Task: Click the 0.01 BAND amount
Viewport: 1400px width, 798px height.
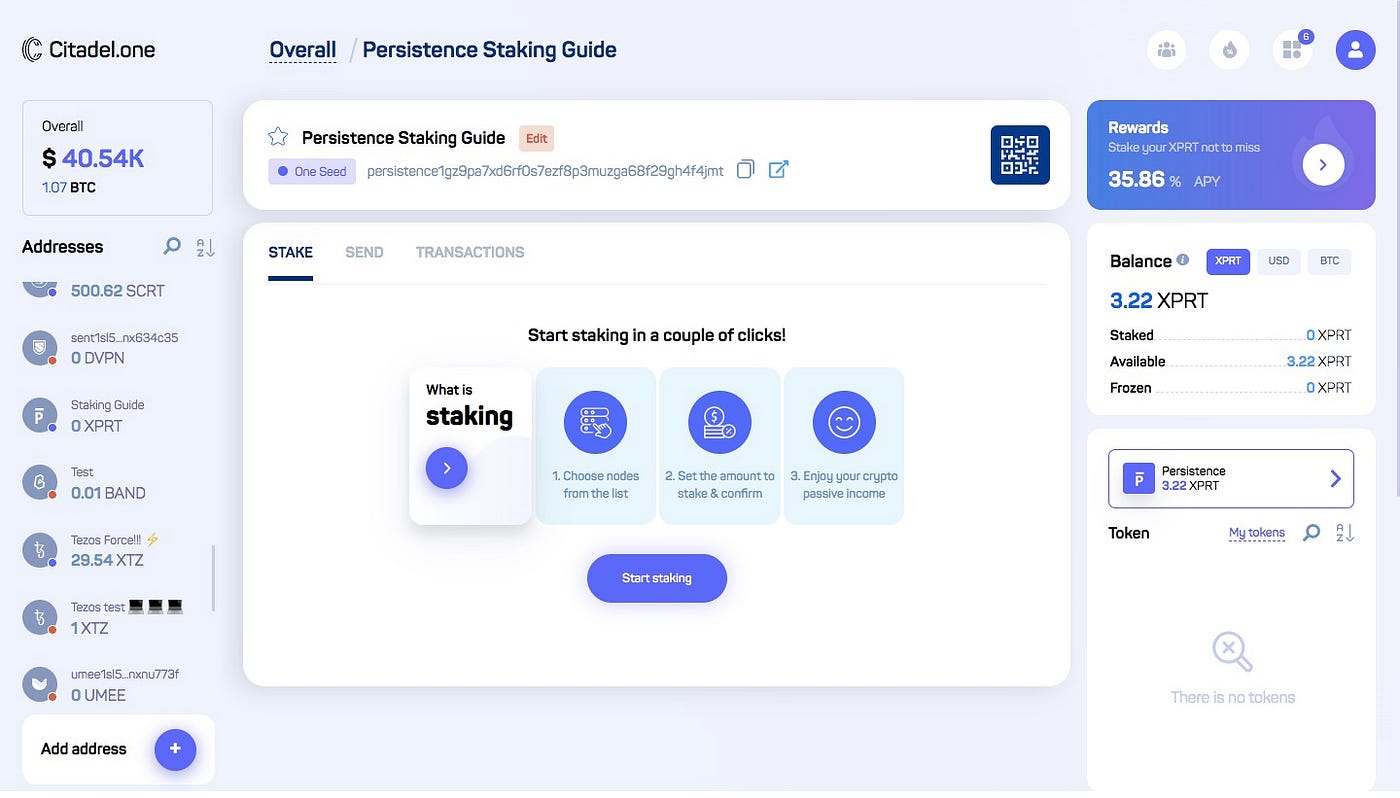Action: (x=108, y=493)
